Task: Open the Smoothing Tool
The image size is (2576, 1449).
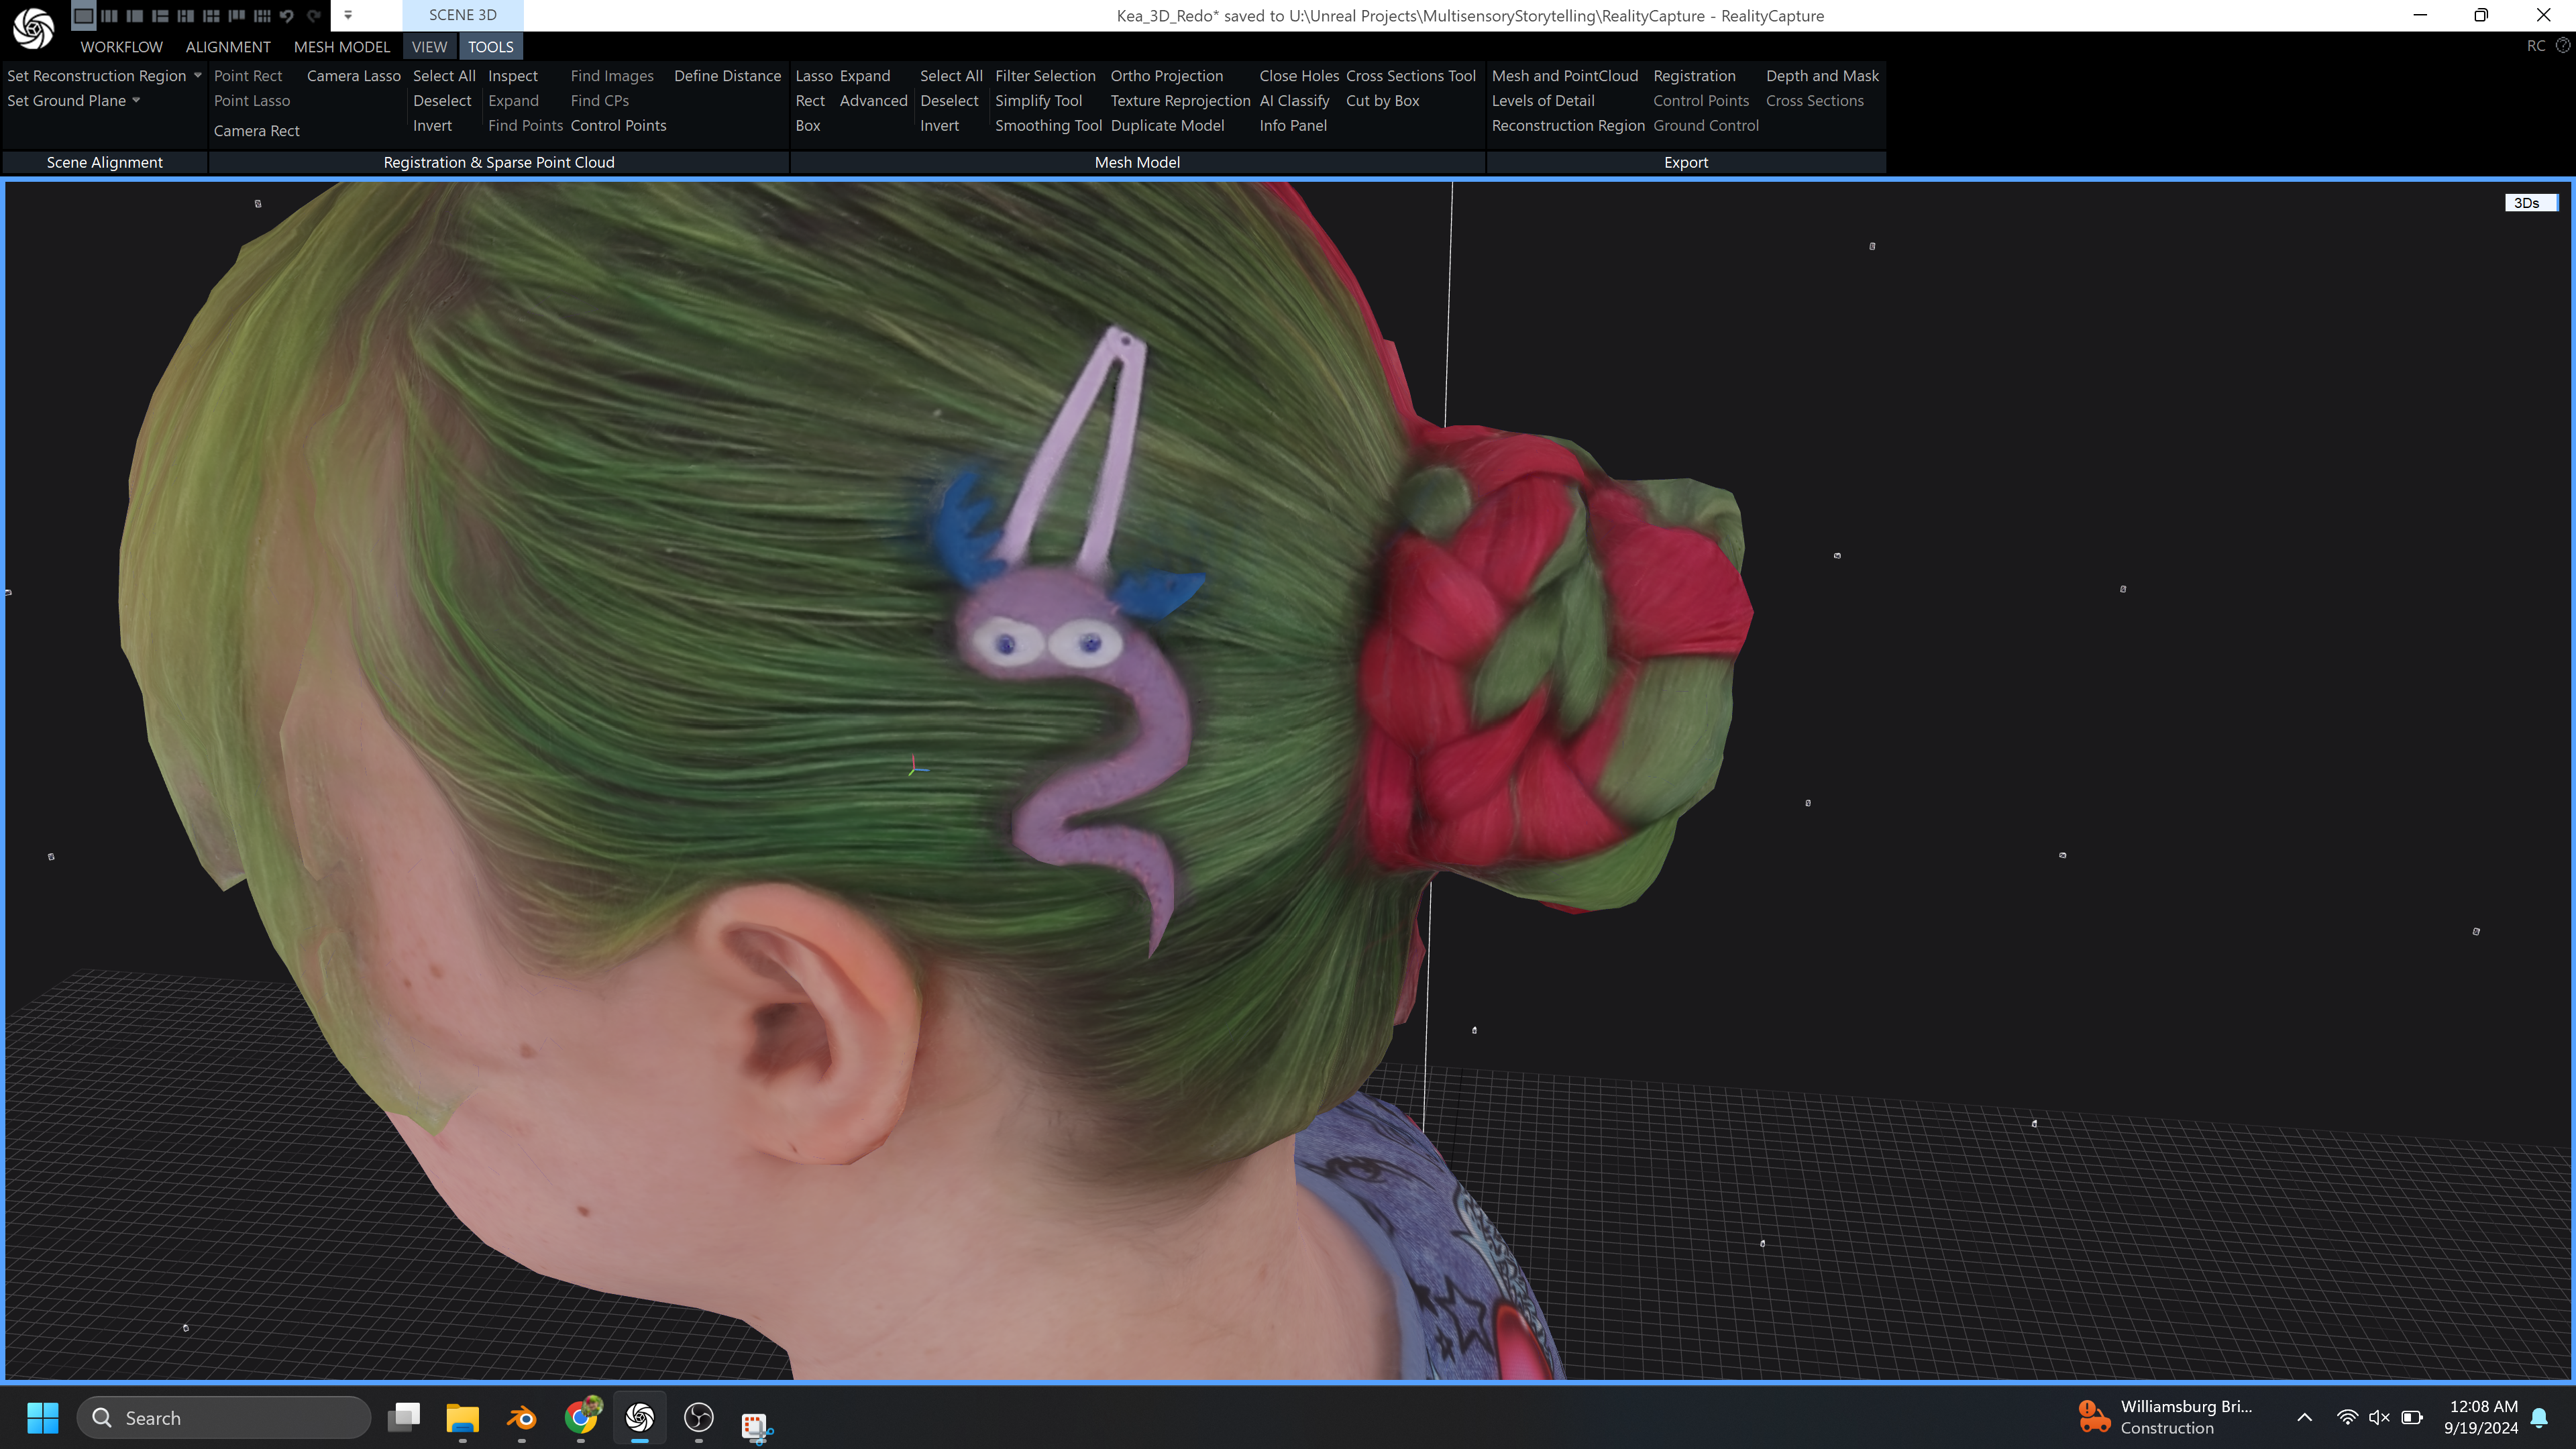Action: pyautogui.click(x=1049, y=126)
